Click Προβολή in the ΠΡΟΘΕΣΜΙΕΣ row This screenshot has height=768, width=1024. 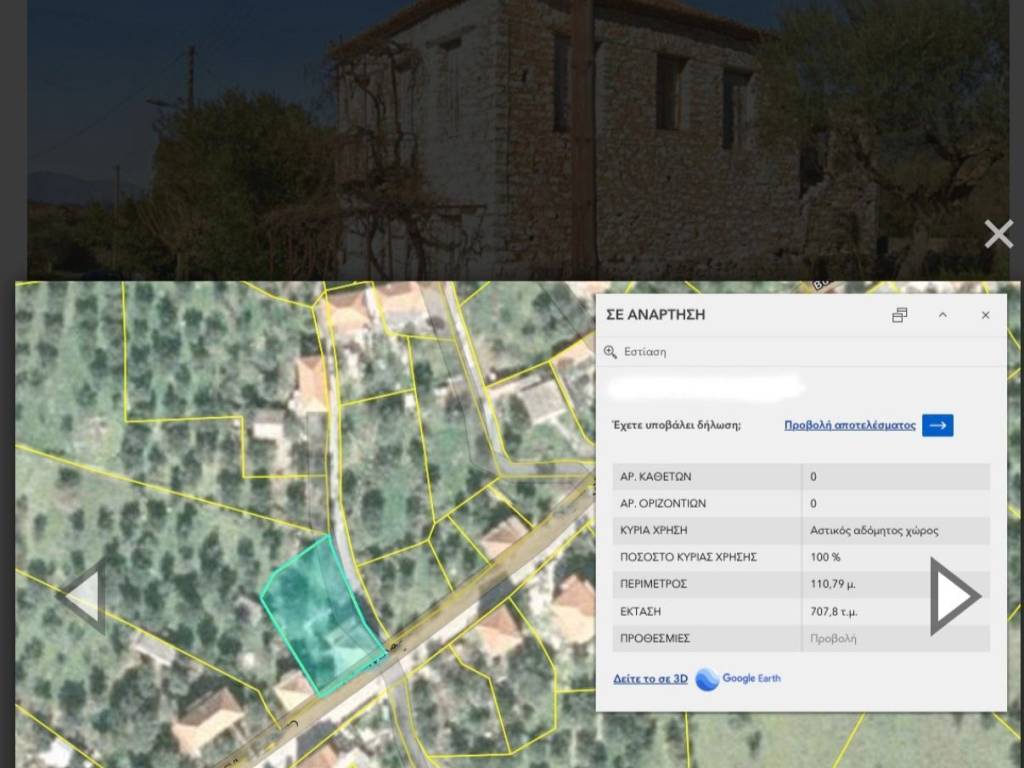click(x=833, y=638)
